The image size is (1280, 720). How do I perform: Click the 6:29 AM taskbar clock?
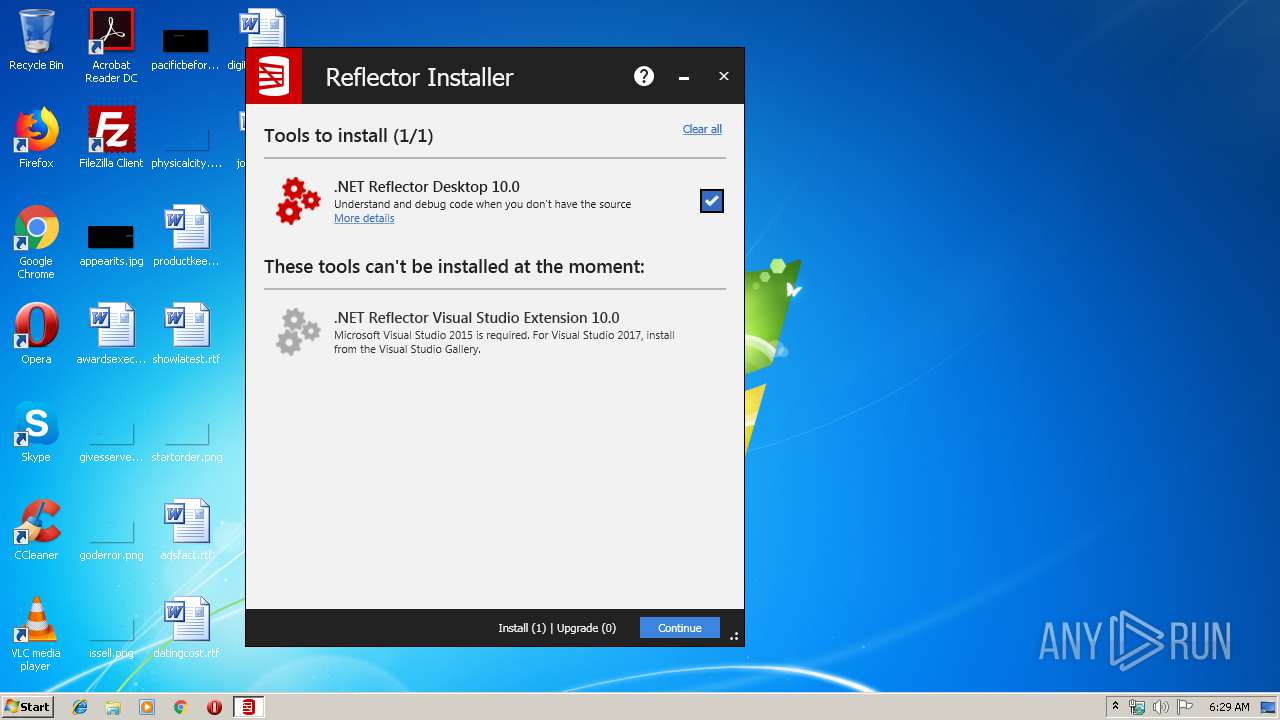(1229, 707)
